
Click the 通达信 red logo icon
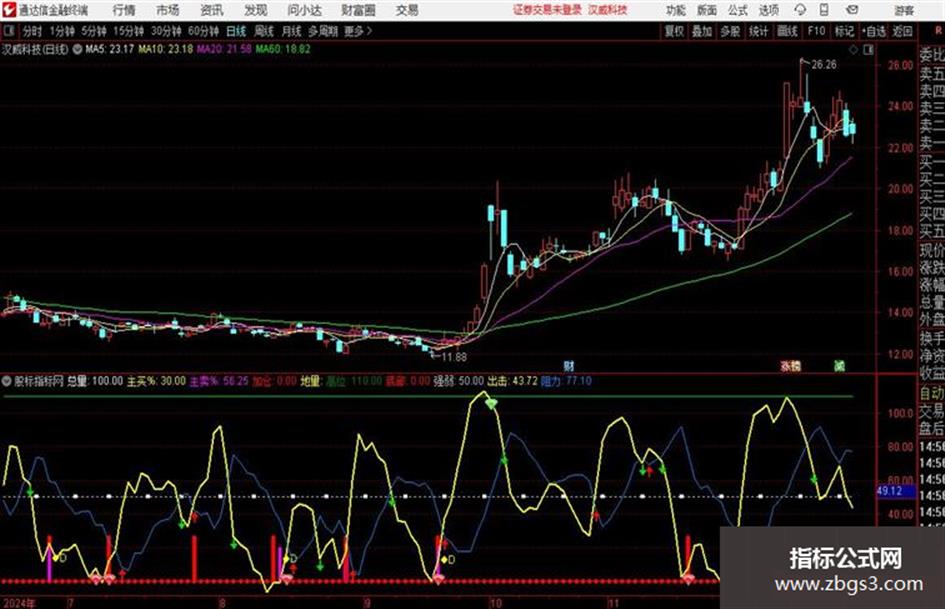tap(9, 10)
